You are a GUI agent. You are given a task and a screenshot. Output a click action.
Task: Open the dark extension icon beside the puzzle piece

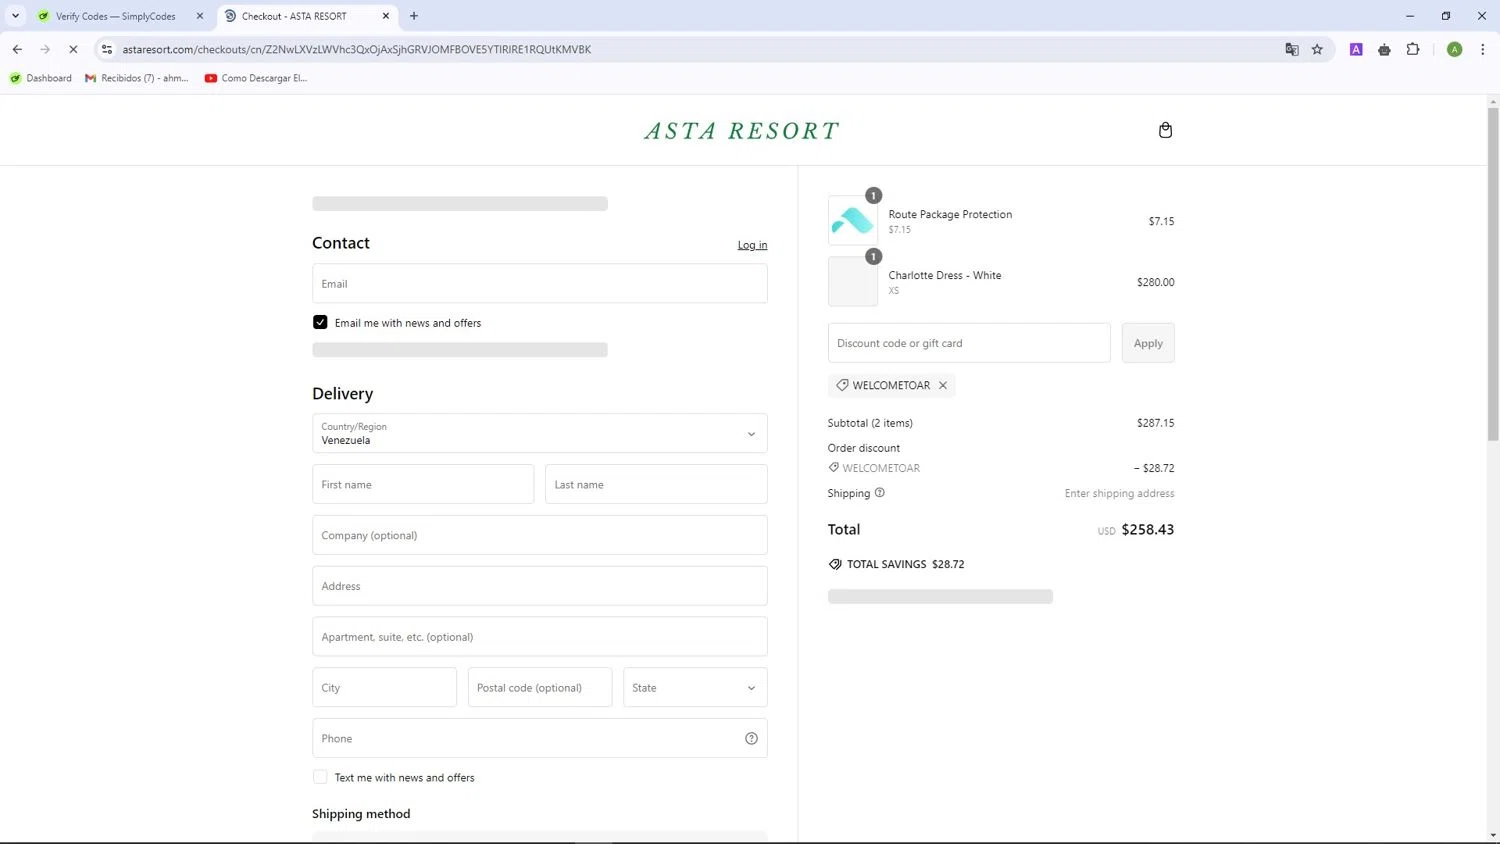click(x=1384, y=49)
